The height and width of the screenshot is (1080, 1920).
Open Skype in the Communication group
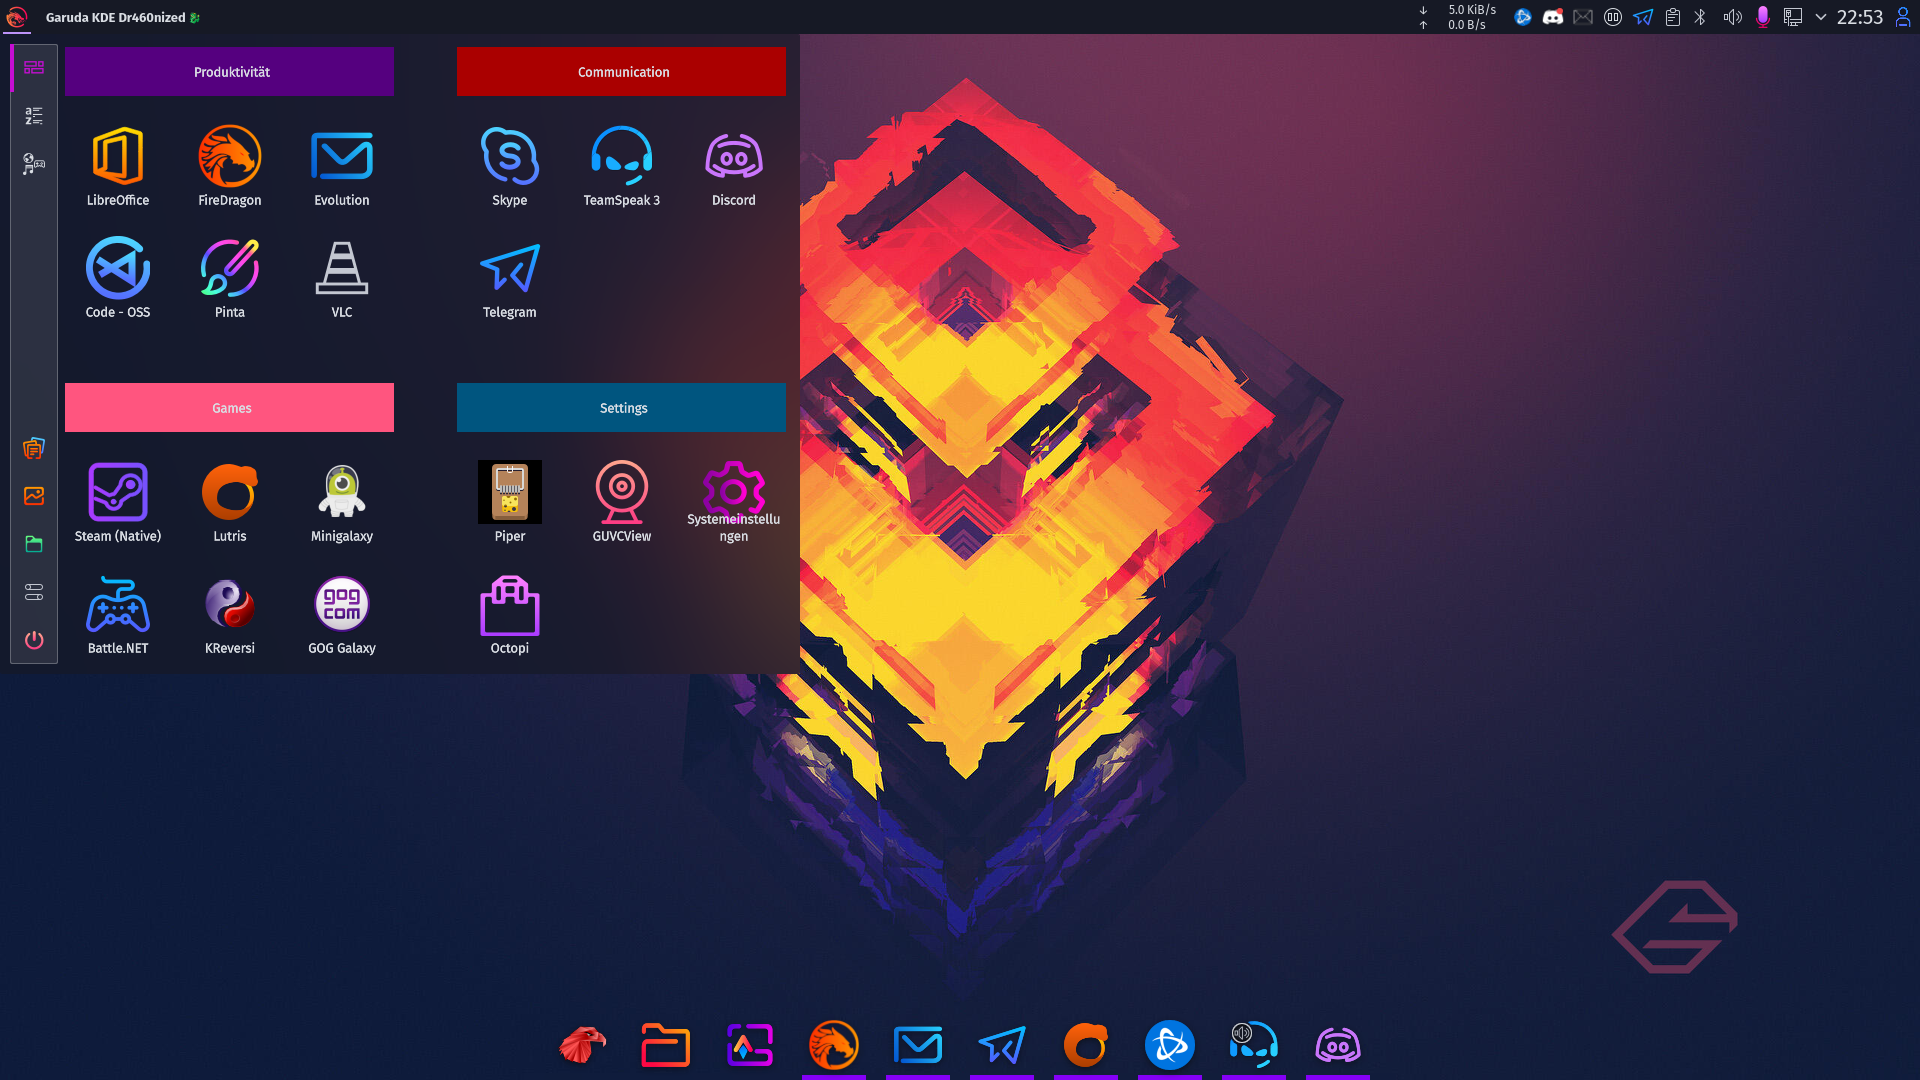click(x=509, y=157)
